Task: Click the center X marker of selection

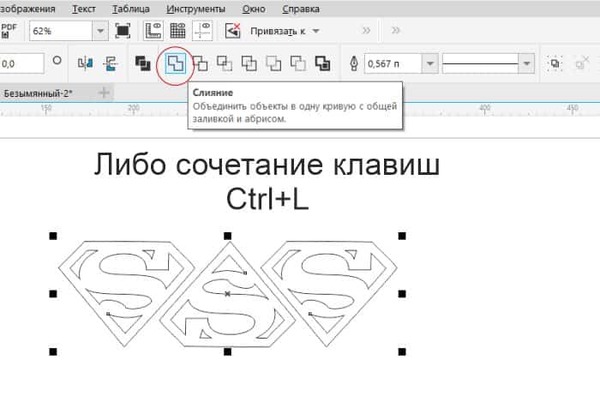Action: click(x=227, y=293)
